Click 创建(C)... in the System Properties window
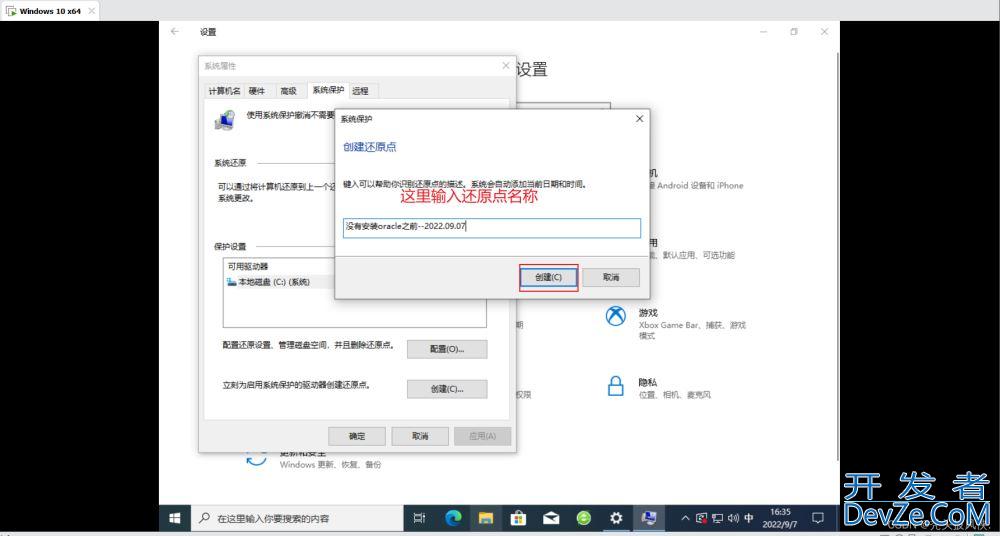1000x536 pixels. coord(446,389)
